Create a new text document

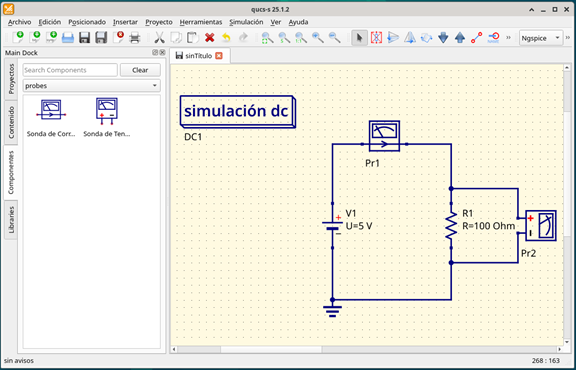[35, 37]
